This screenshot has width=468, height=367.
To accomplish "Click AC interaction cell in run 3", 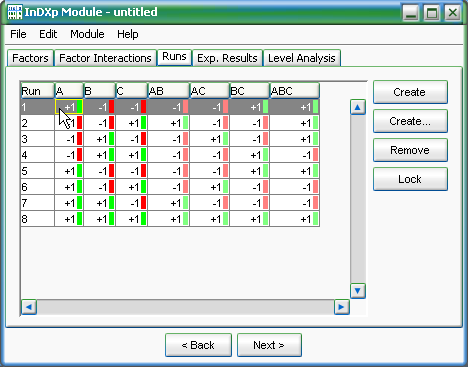I will (x=210, y=139).
